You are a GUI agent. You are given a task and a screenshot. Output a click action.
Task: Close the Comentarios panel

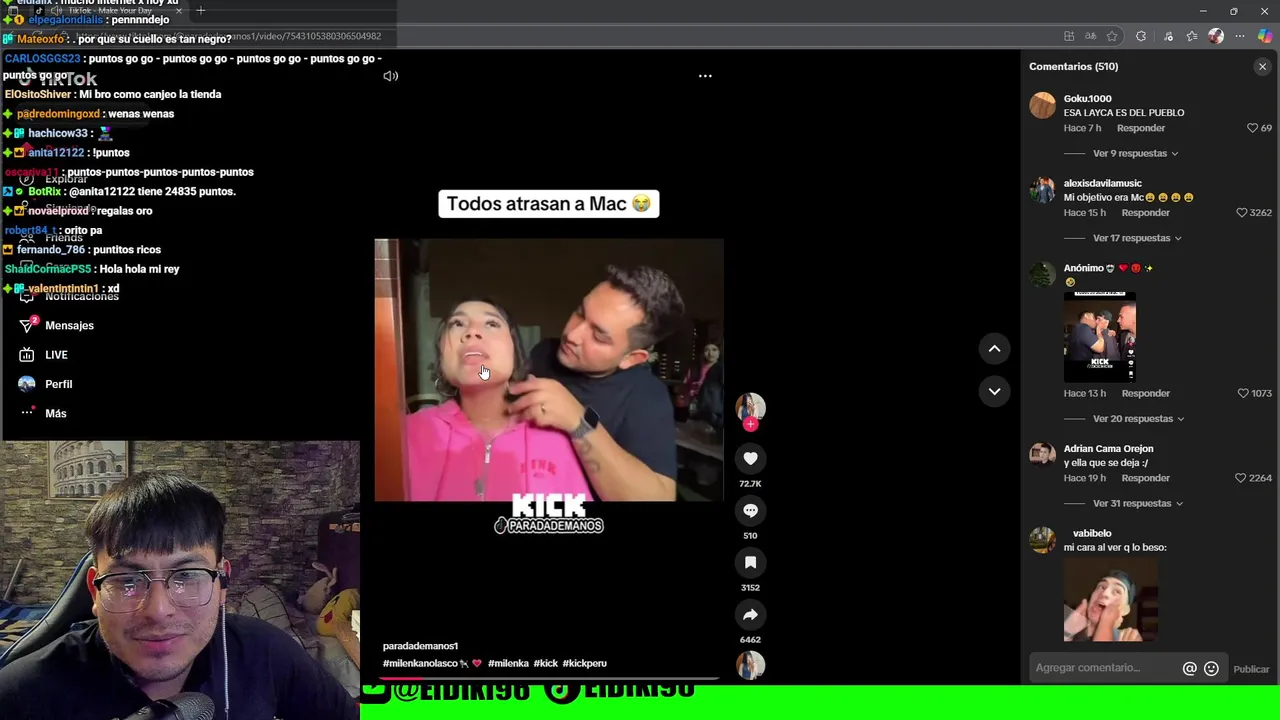point(1262,66)
